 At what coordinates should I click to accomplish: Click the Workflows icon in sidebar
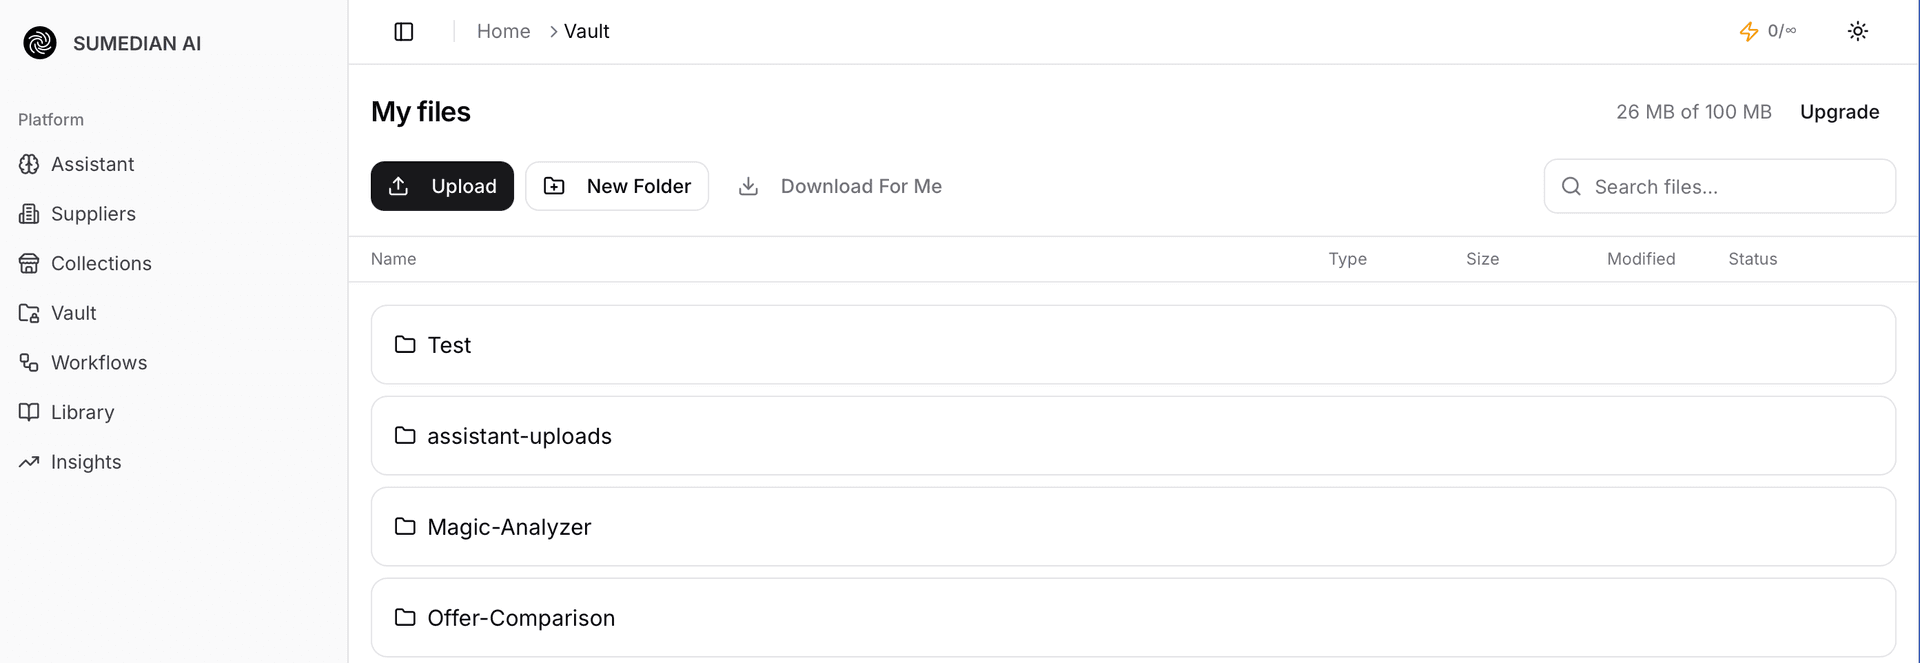(29, 363)
